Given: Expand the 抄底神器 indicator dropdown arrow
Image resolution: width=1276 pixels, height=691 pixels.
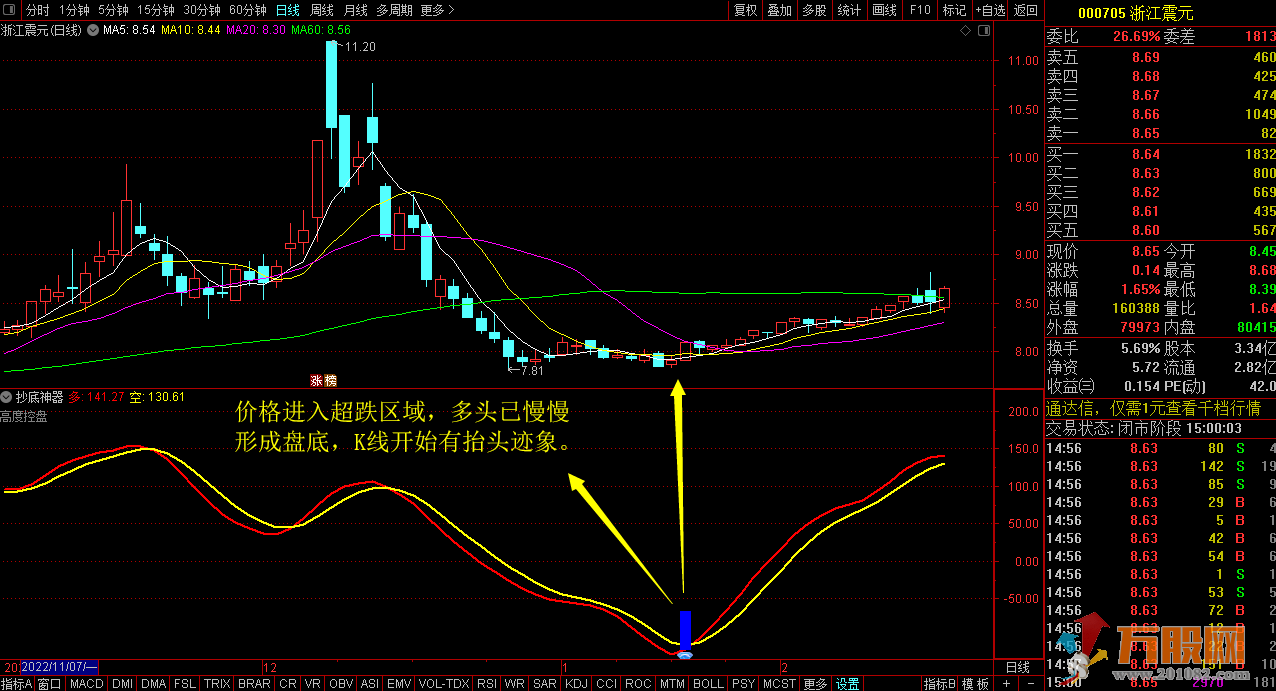Looking at the screenshot, I should click(7, 397).
